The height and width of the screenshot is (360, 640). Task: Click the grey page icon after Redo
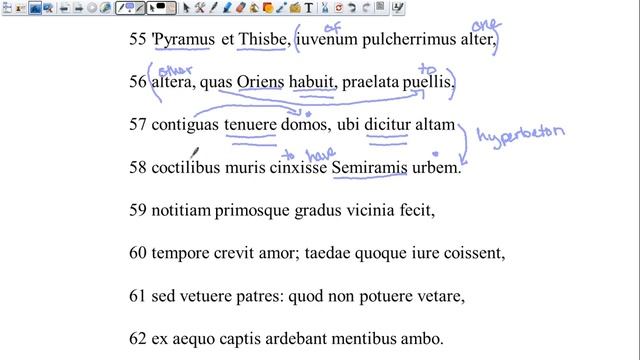(380, 7)
